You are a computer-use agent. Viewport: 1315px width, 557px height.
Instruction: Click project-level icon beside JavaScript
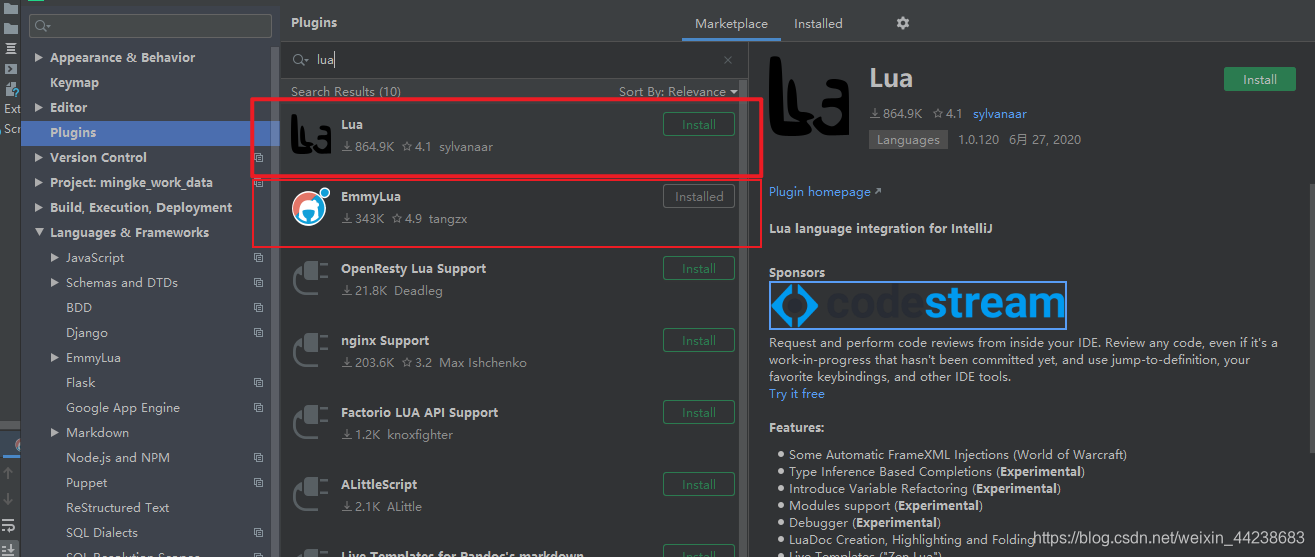[x=258, y=258]
